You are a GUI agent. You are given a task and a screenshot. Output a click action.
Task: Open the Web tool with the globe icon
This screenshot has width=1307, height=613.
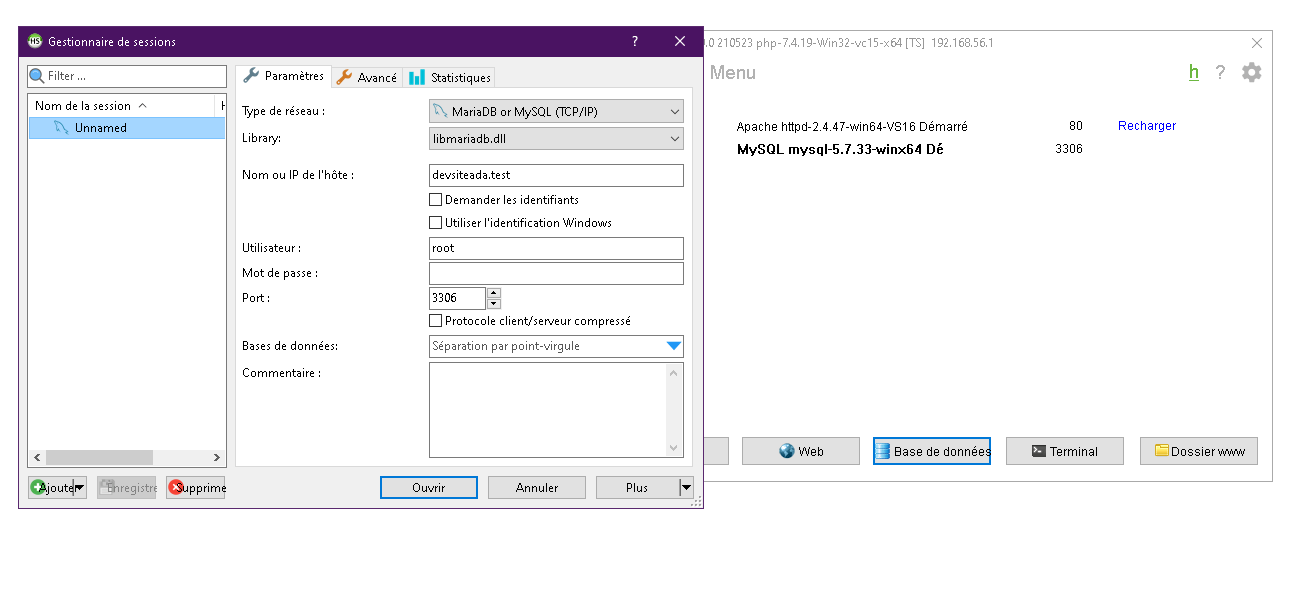tap(800, 451)
